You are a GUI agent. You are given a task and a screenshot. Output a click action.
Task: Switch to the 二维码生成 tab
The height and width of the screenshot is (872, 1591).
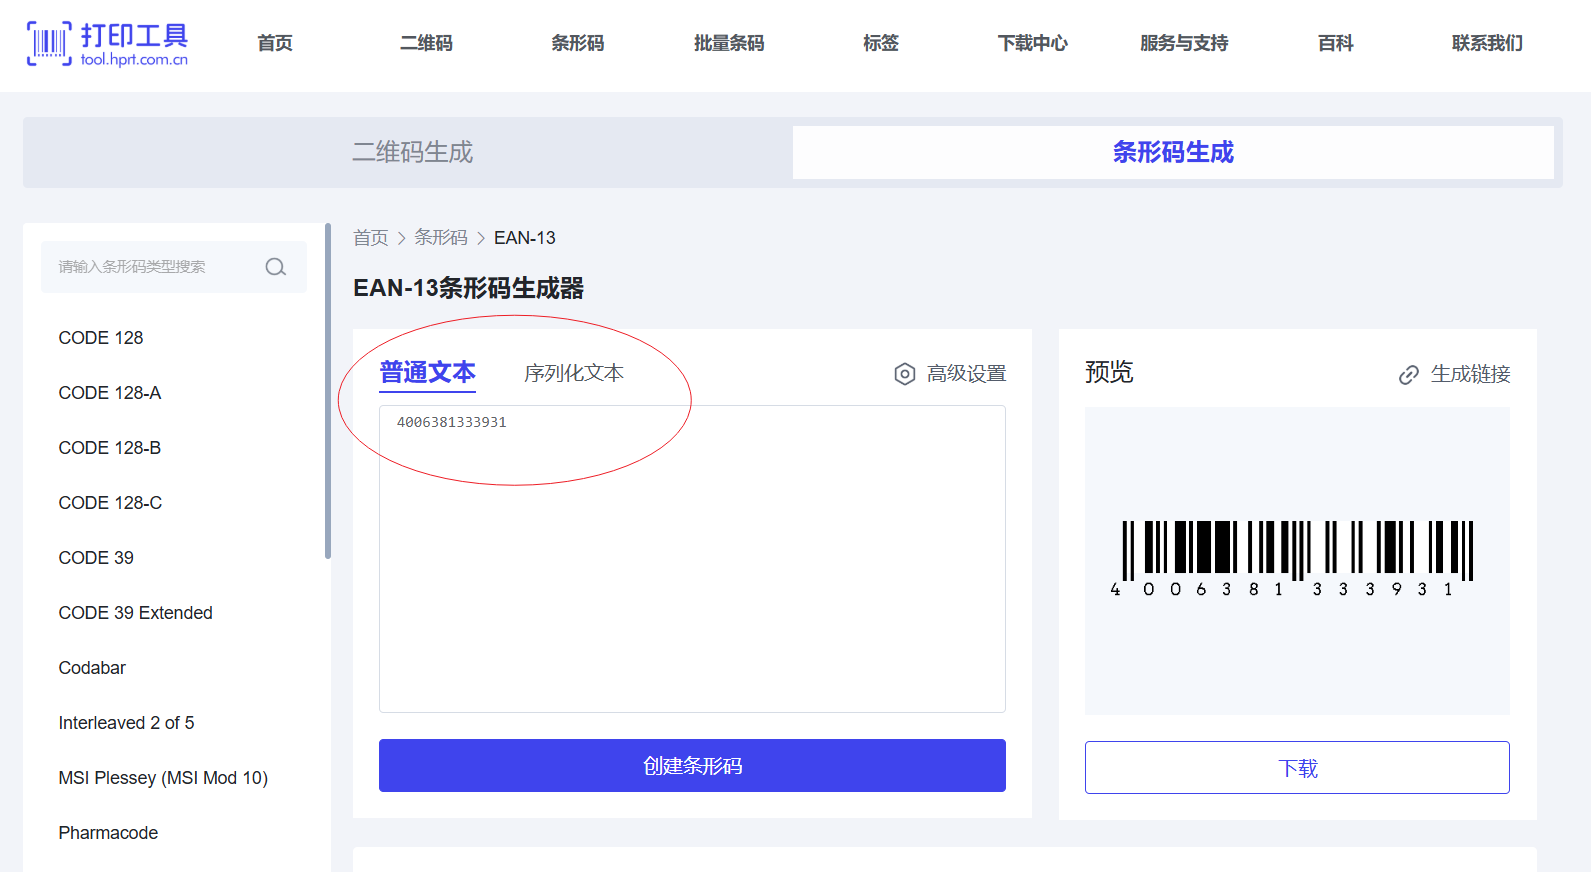tap(412, 152)
